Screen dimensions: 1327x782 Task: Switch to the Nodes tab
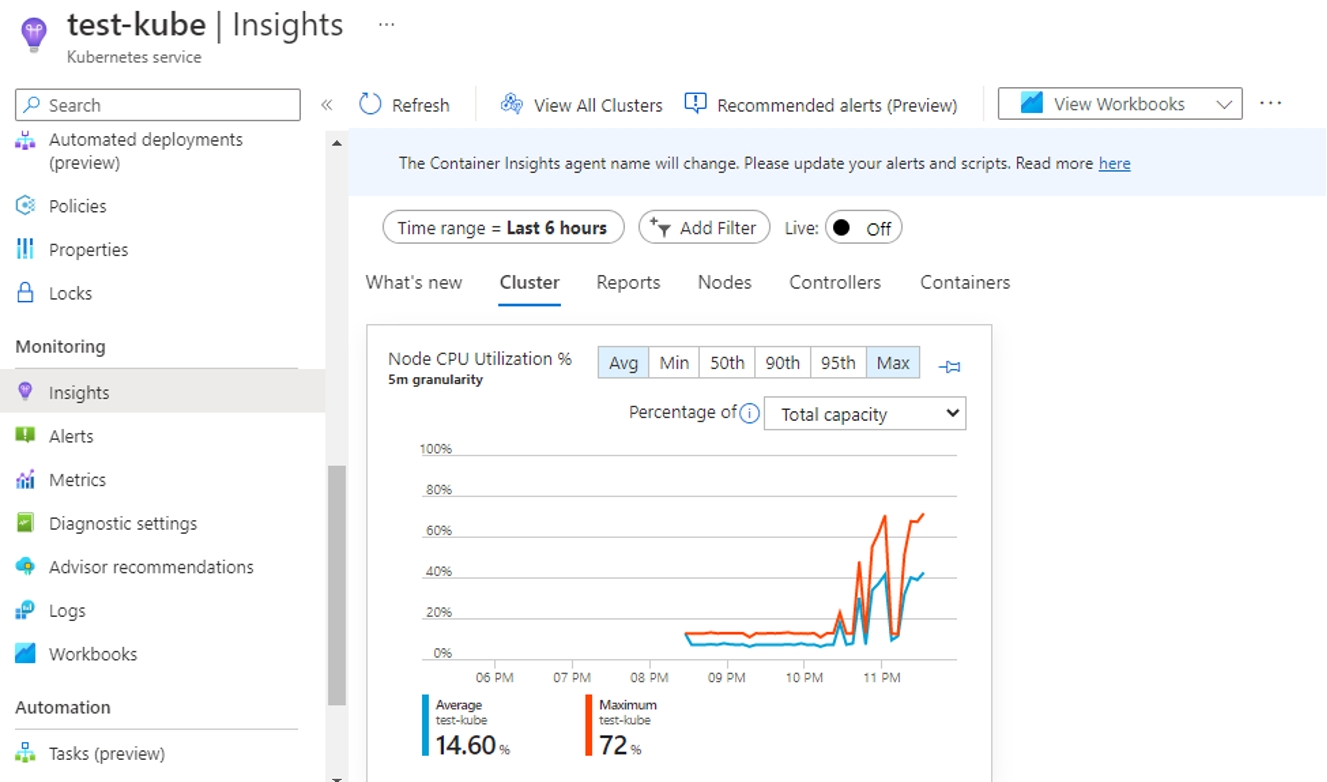[x=724, y=283]
